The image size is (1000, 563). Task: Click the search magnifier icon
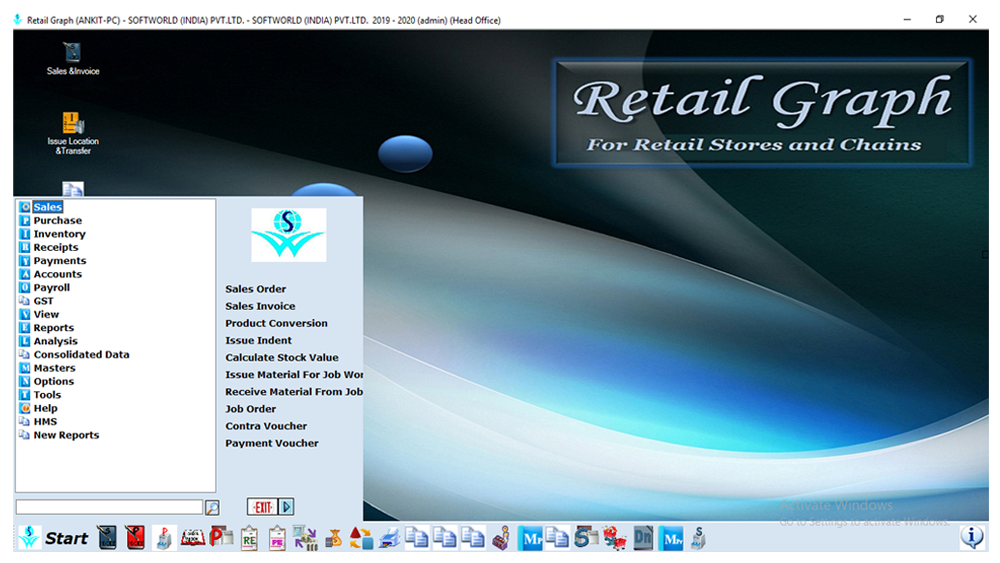click(212, 507)
